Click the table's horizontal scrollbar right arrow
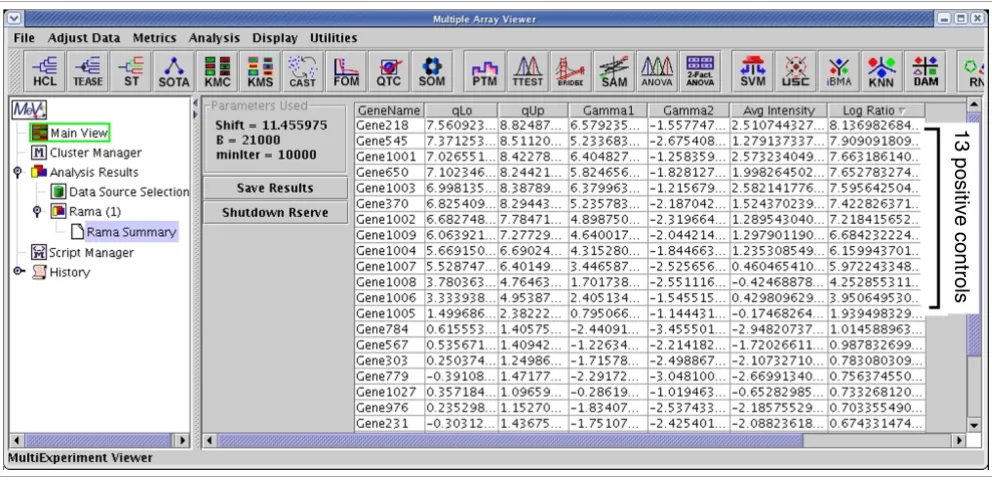 [x=958, y=440]
